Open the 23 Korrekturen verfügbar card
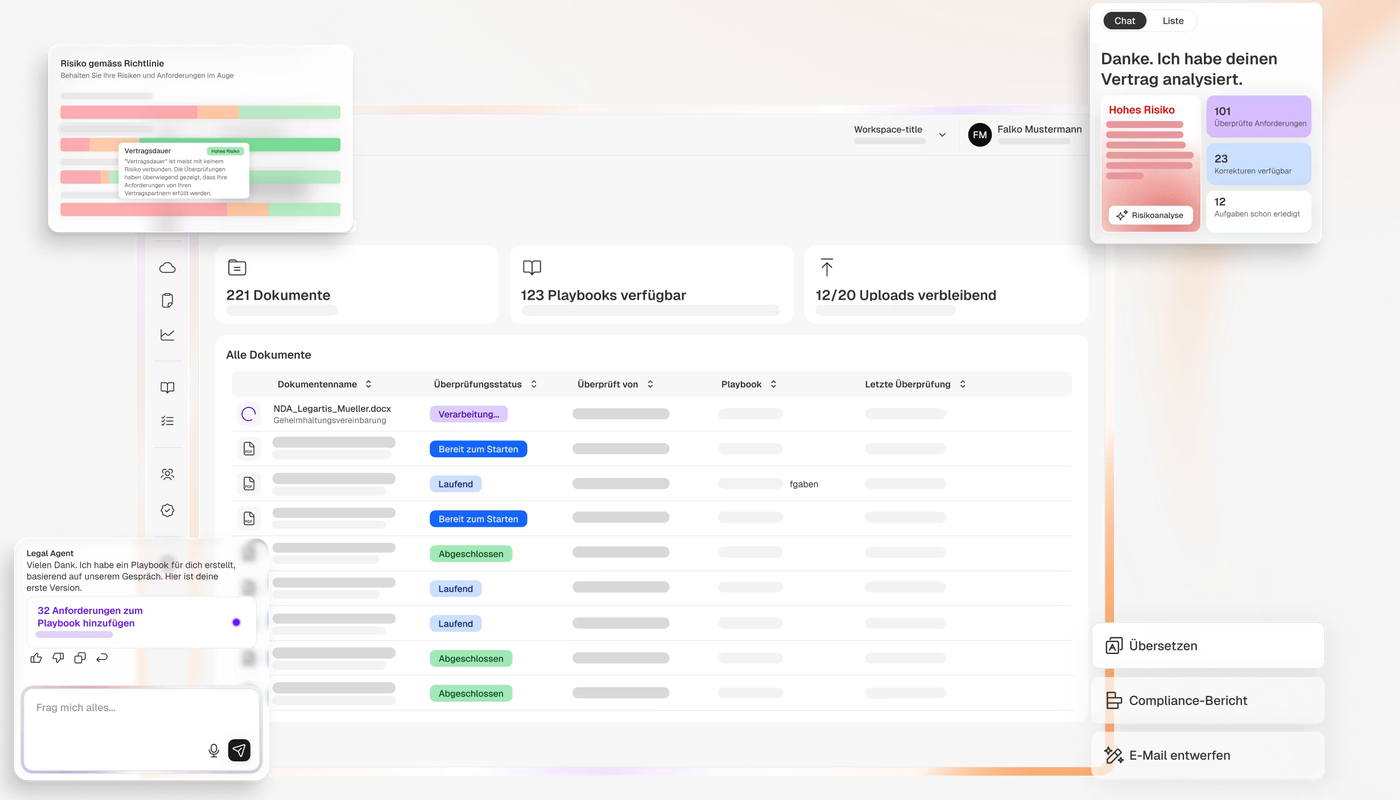Screen dimensions: 1400x800 pos(1258,164)
